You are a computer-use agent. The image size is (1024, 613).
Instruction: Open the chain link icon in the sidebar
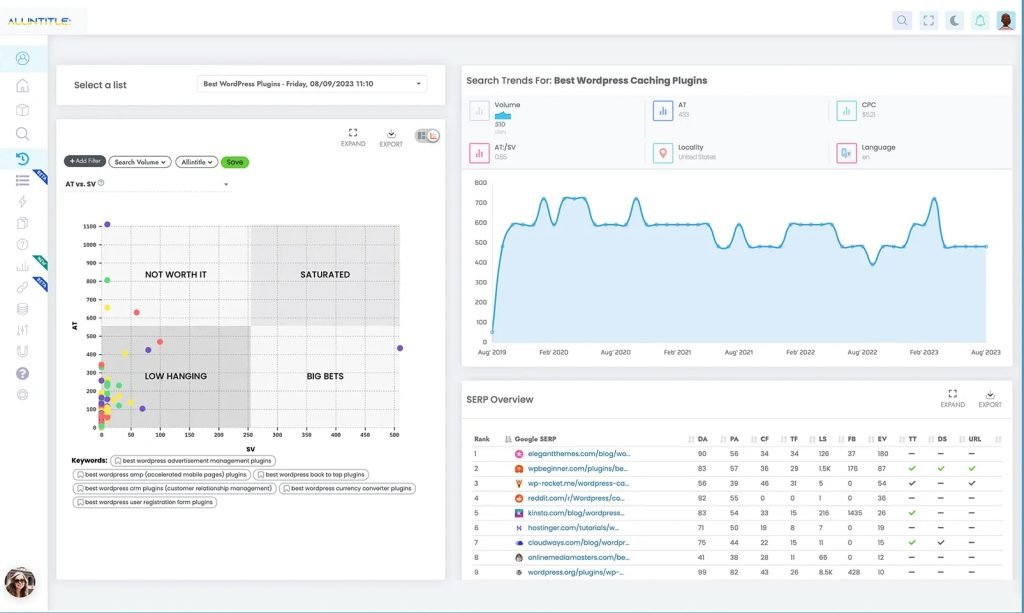(22, 287)
